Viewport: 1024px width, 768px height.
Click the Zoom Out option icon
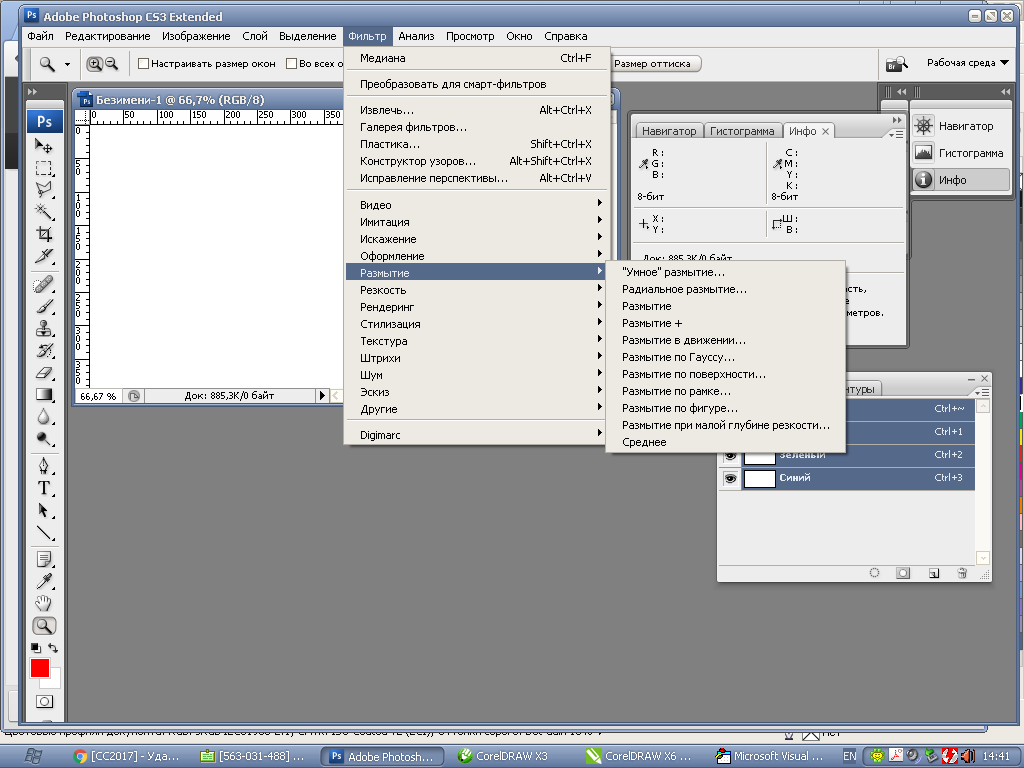pyautogui.click(x=112, y=64)
